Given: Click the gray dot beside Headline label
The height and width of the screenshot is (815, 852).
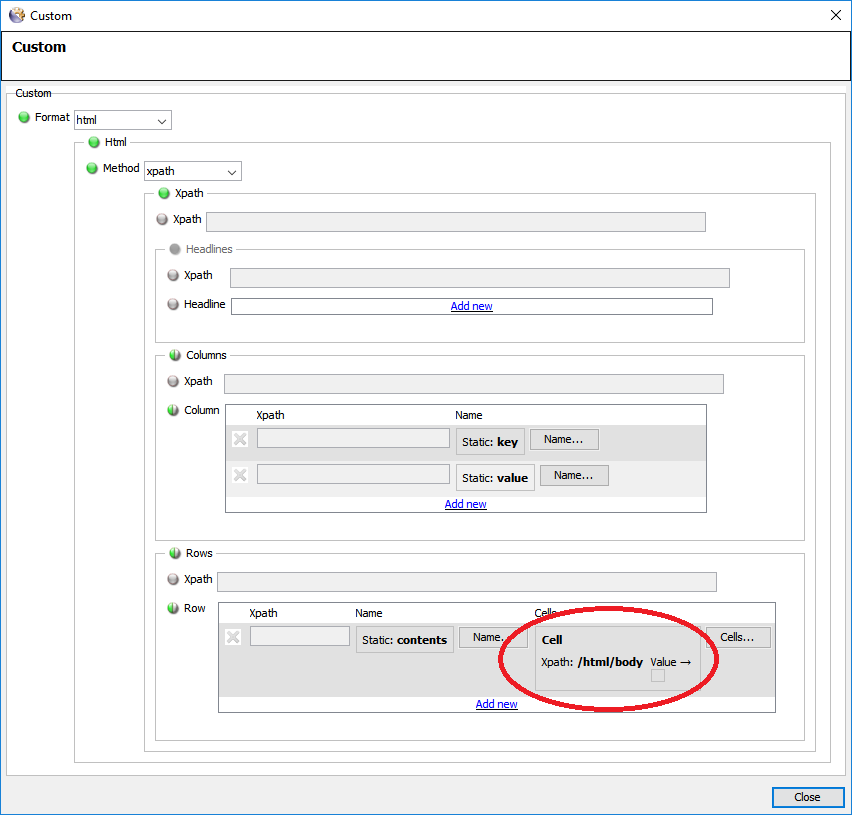Looking at the screenshot, I should click(173, 304).
